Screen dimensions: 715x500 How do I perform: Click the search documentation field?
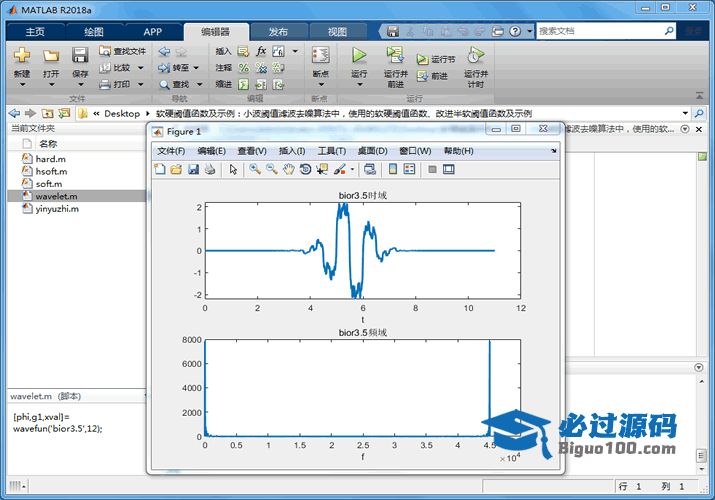pos(600,31)
